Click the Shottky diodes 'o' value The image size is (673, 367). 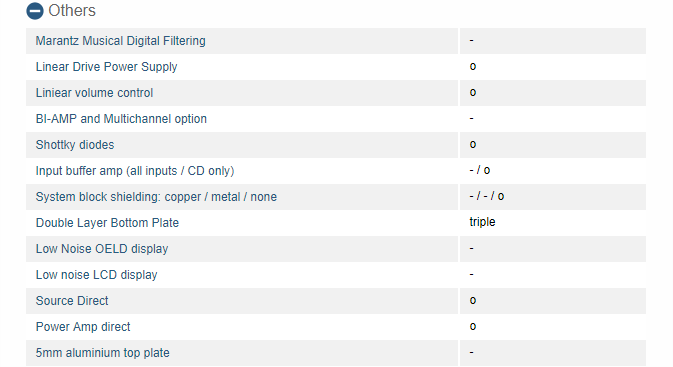pyautogui.click(x=473, y=145)
